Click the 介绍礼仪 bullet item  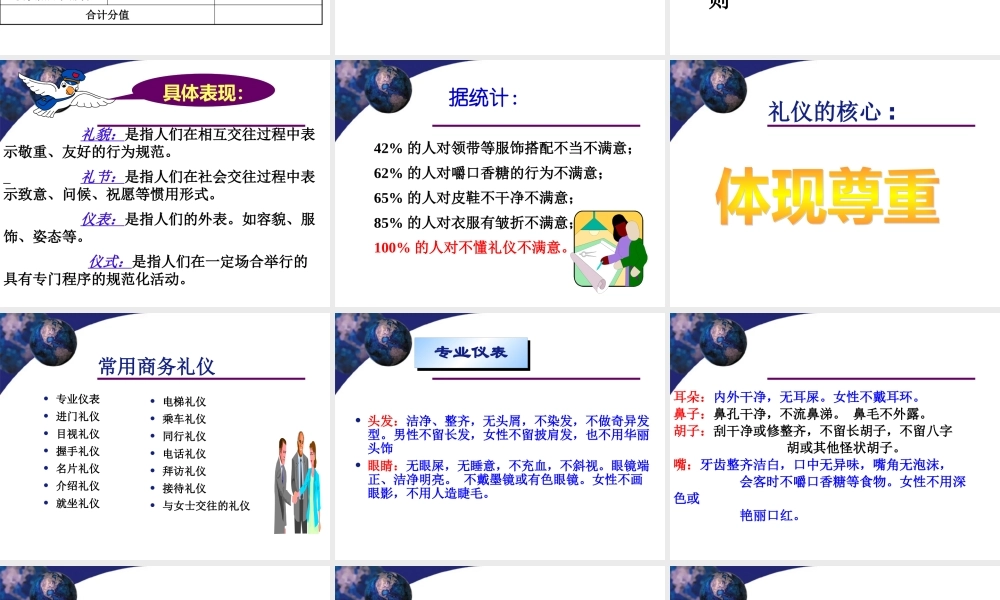[78, 486]
